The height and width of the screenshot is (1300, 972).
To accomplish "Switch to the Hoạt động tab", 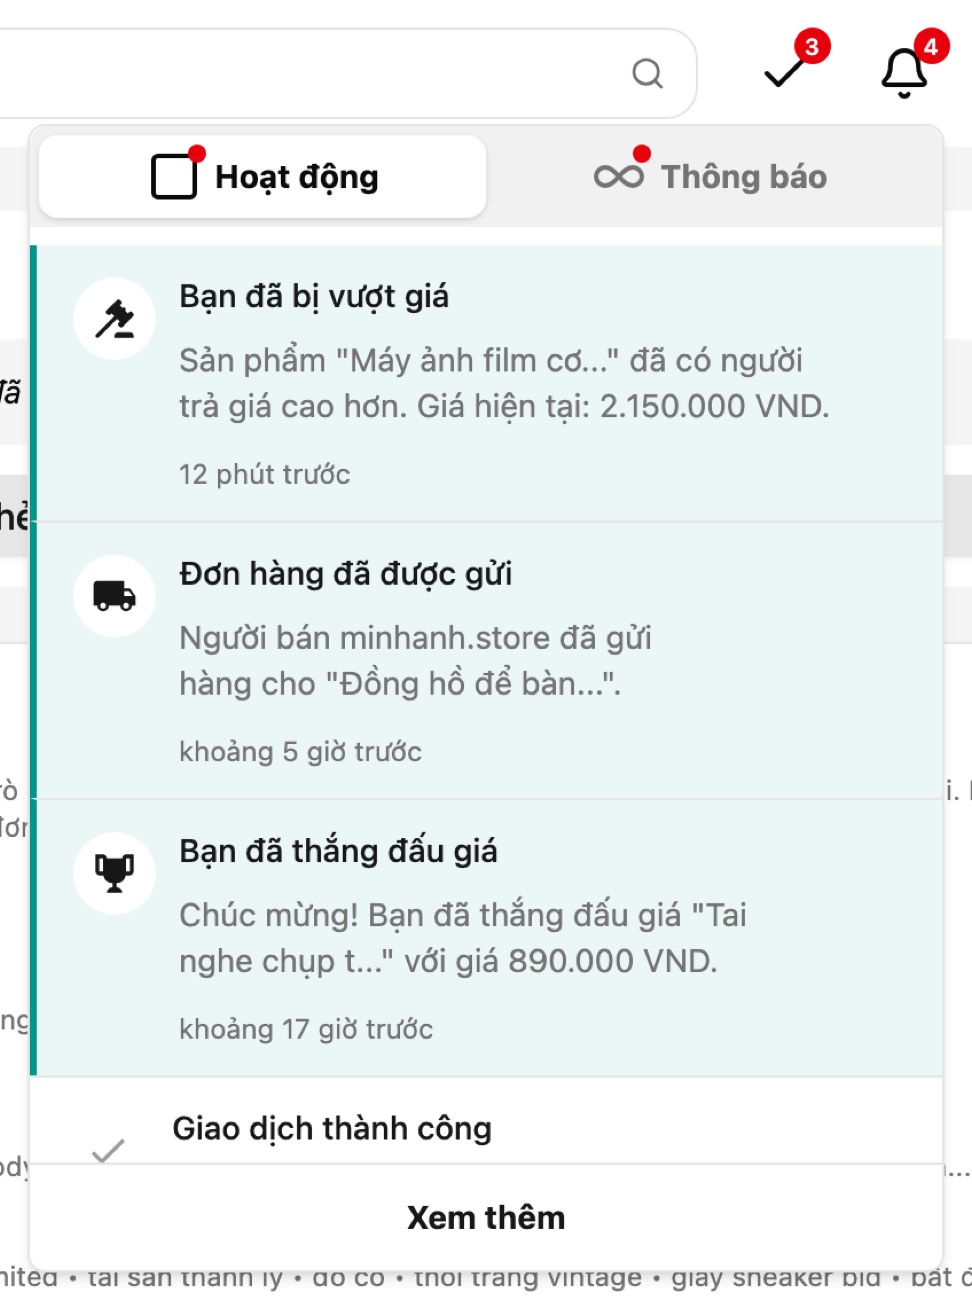I will pyautogui.click(x=263, y=177).
